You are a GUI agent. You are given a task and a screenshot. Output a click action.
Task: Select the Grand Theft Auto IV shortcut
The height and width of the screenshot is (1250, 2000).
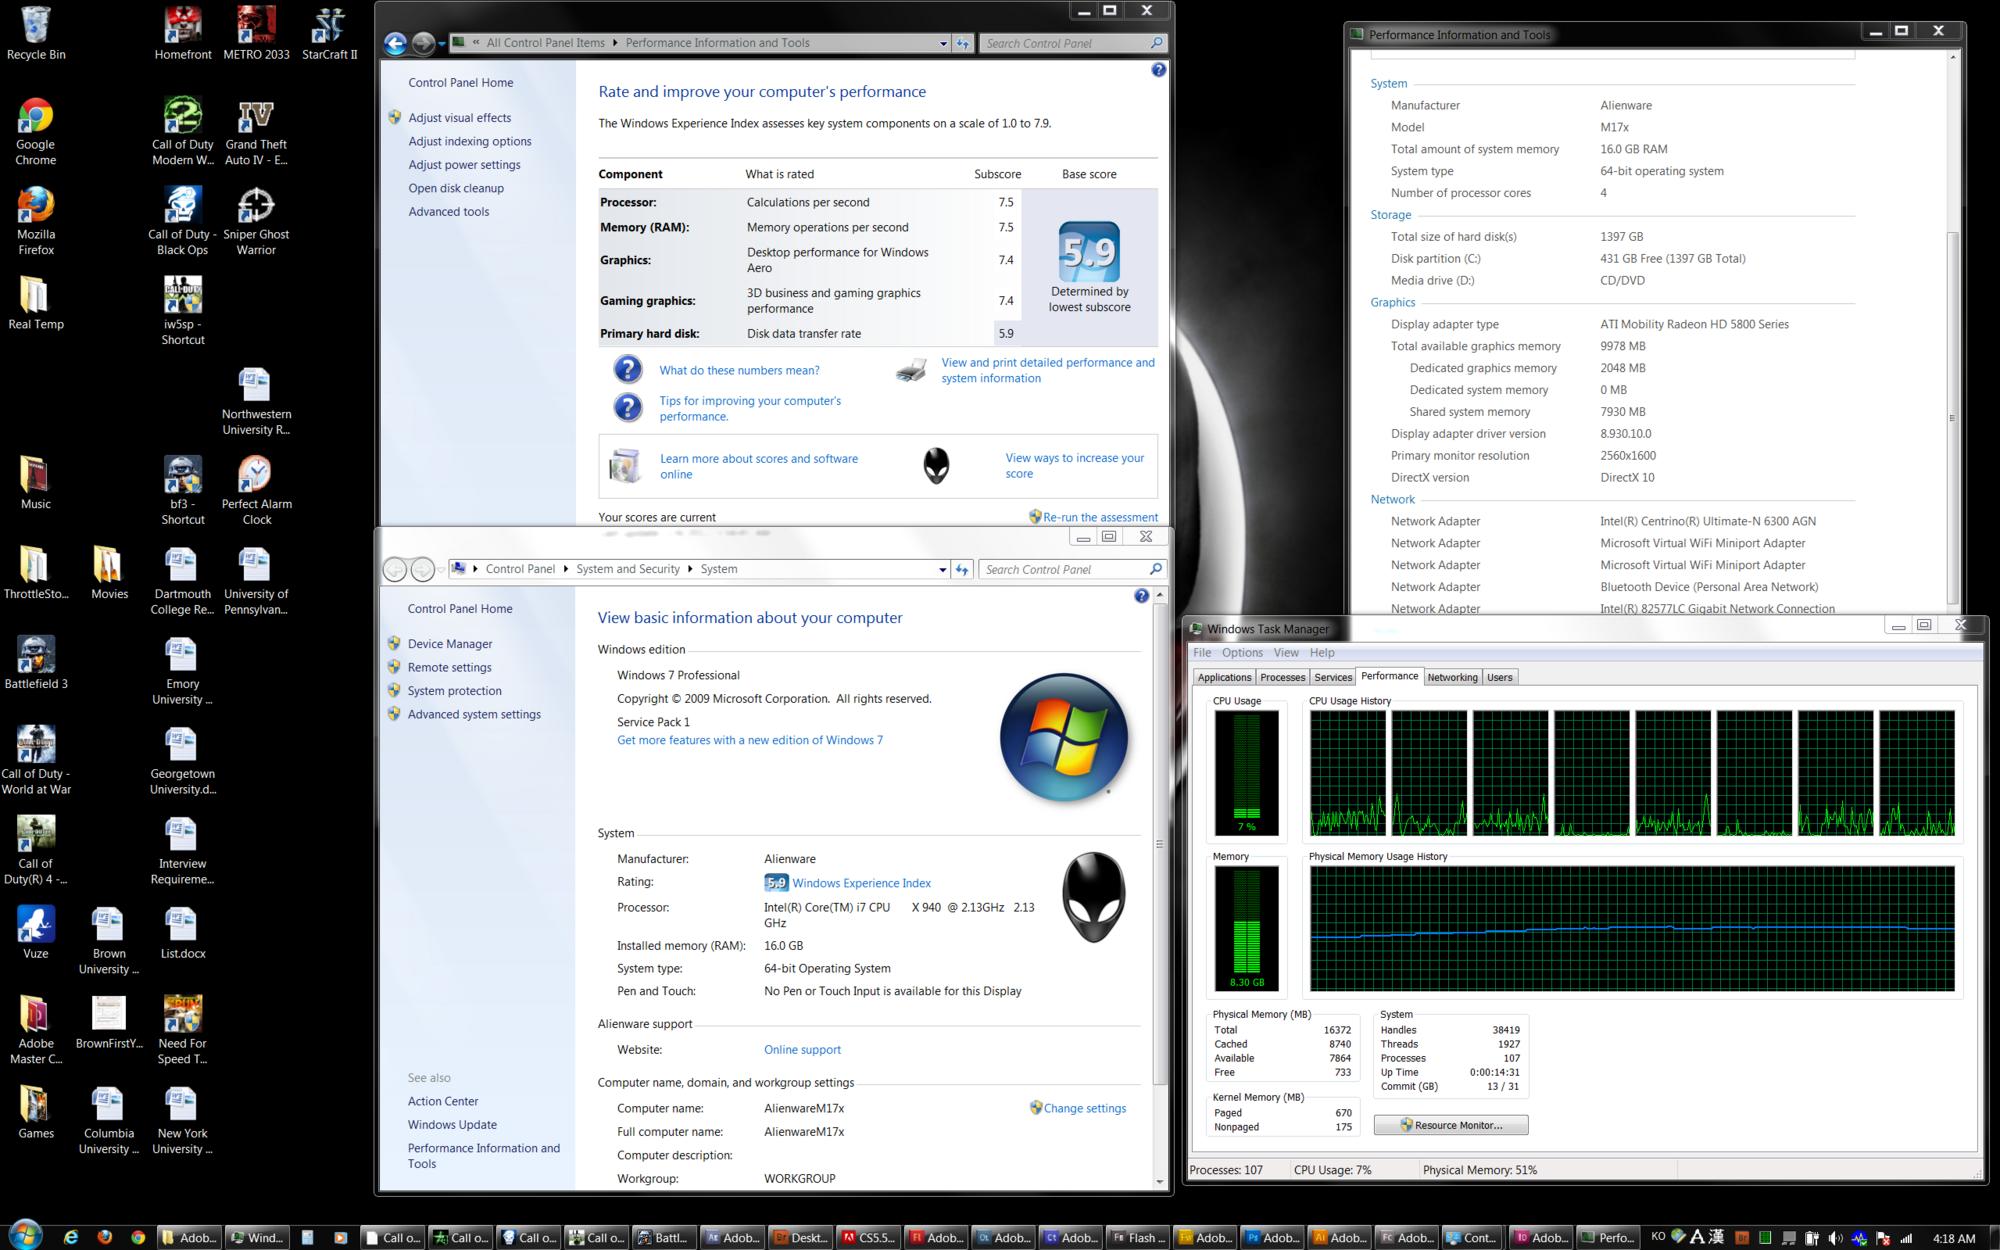click(x=256, y=132)
